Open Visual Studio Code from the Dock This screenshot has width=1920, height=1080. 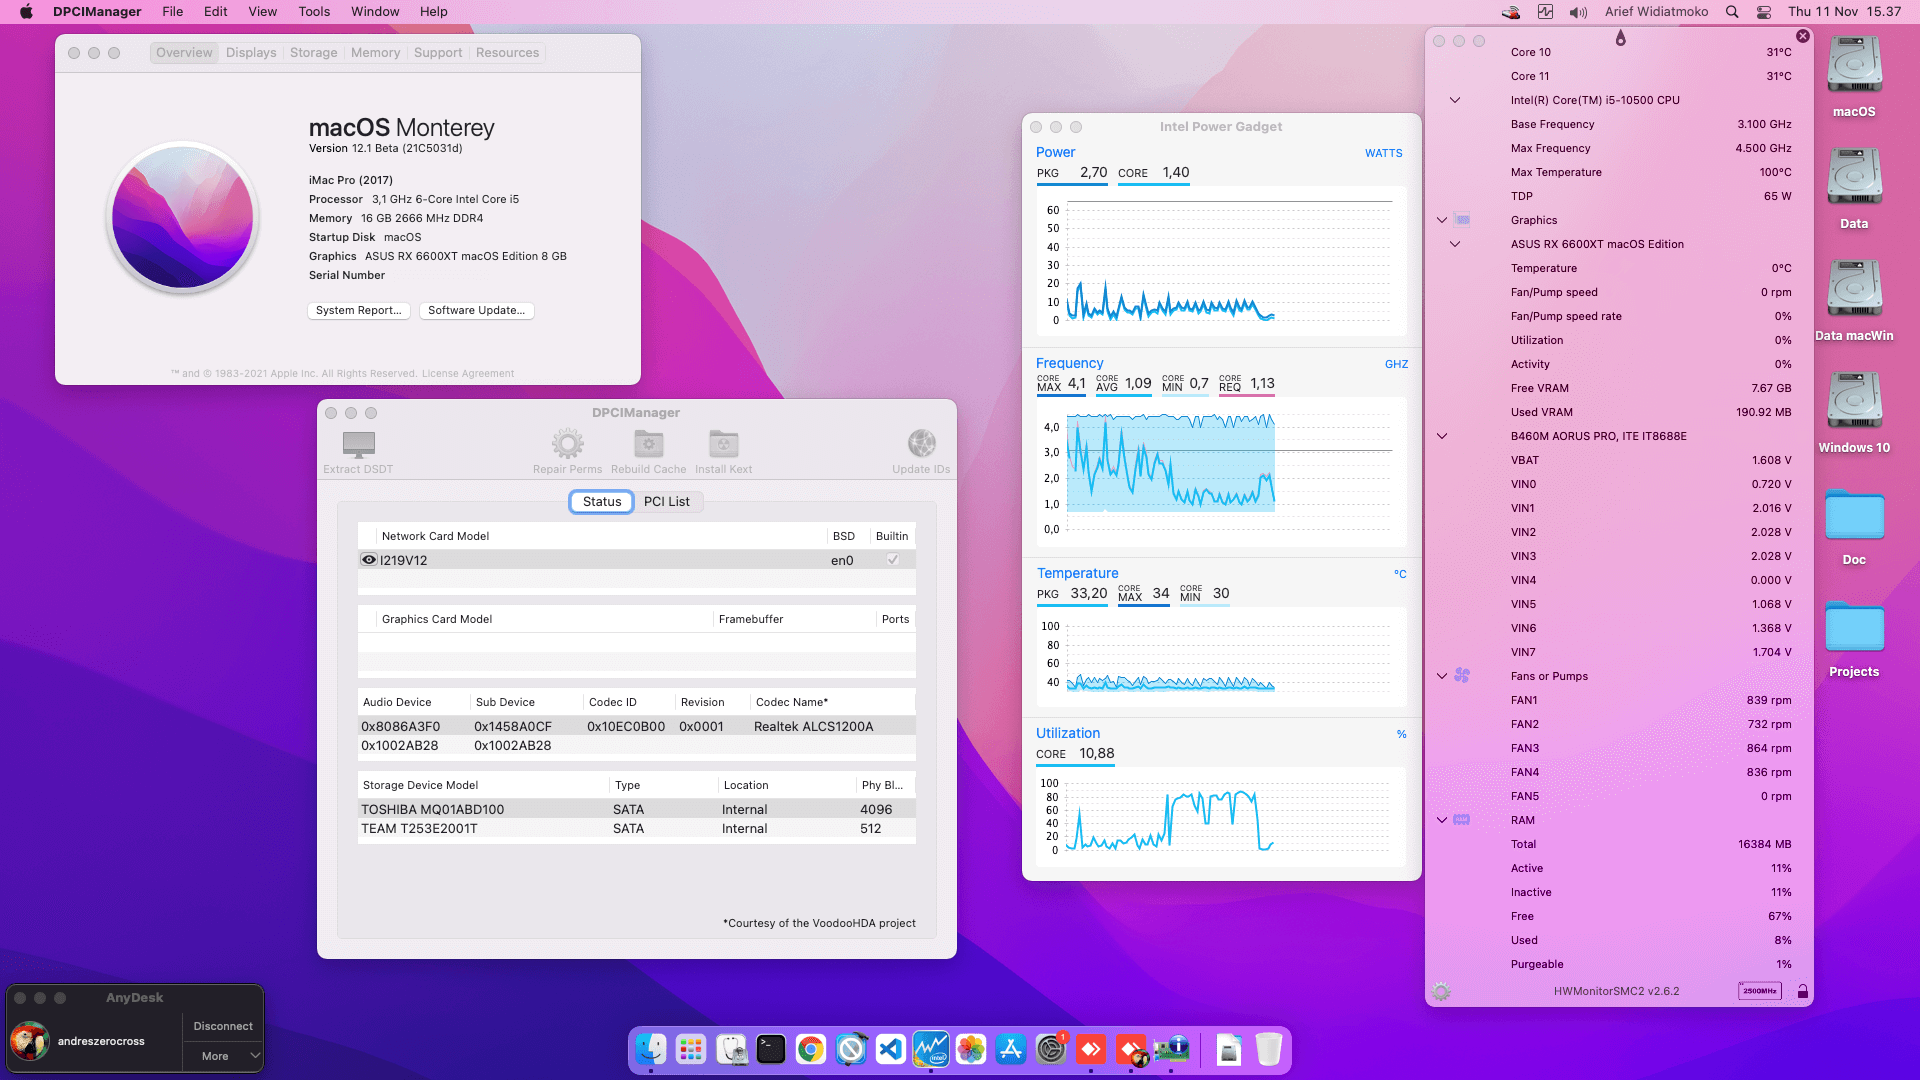pos(891,1049)
